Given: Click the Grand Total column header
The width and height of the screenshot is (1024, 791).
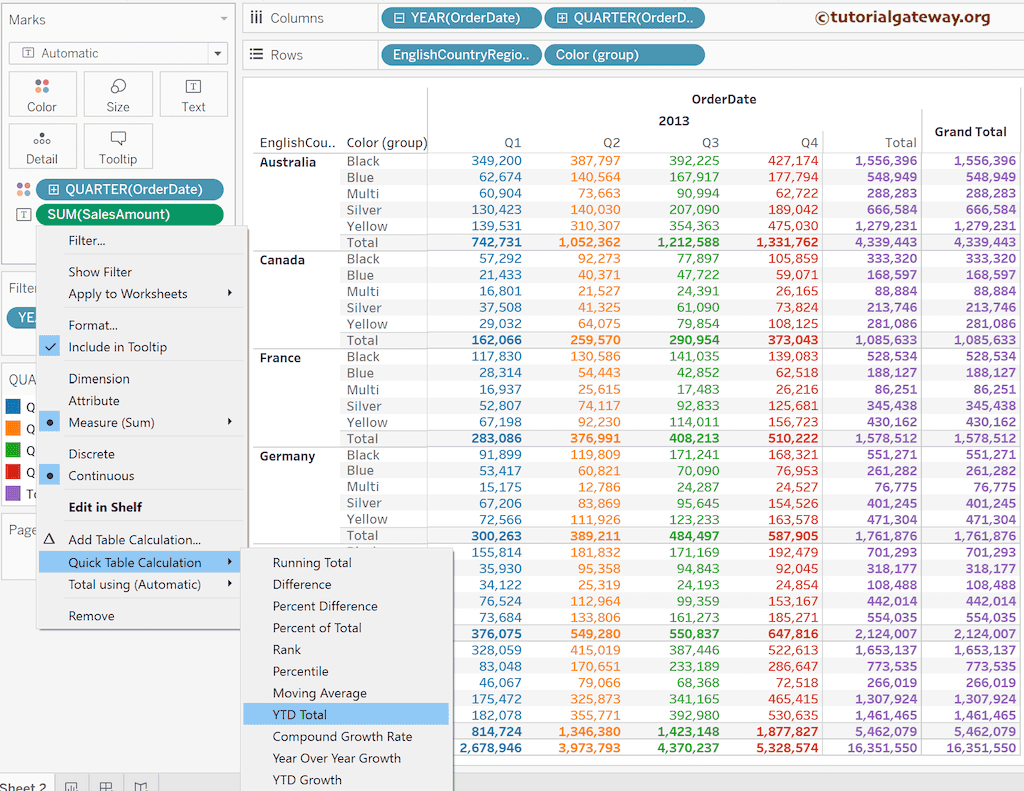Looking at the screenshot, I should coord(969,131).
